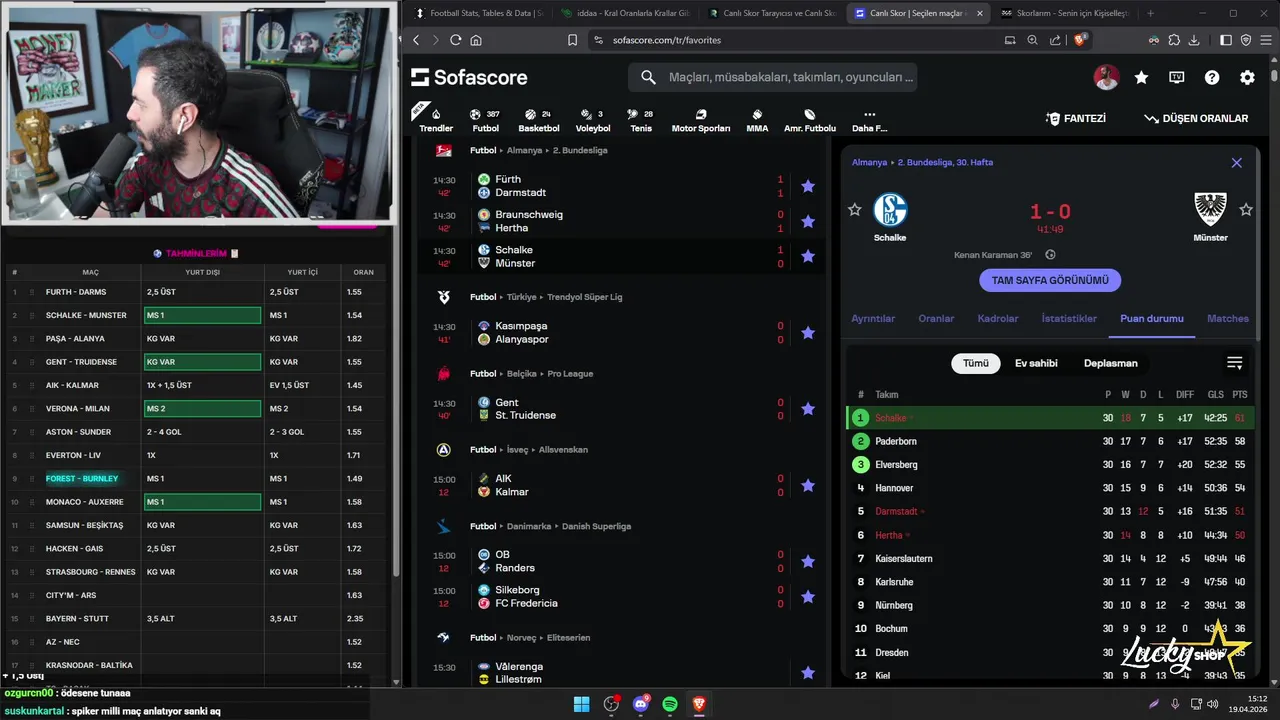Viewport: 1280px width, 720px height.
Task: Open the Windows Start button
Action: coord(581,704)
